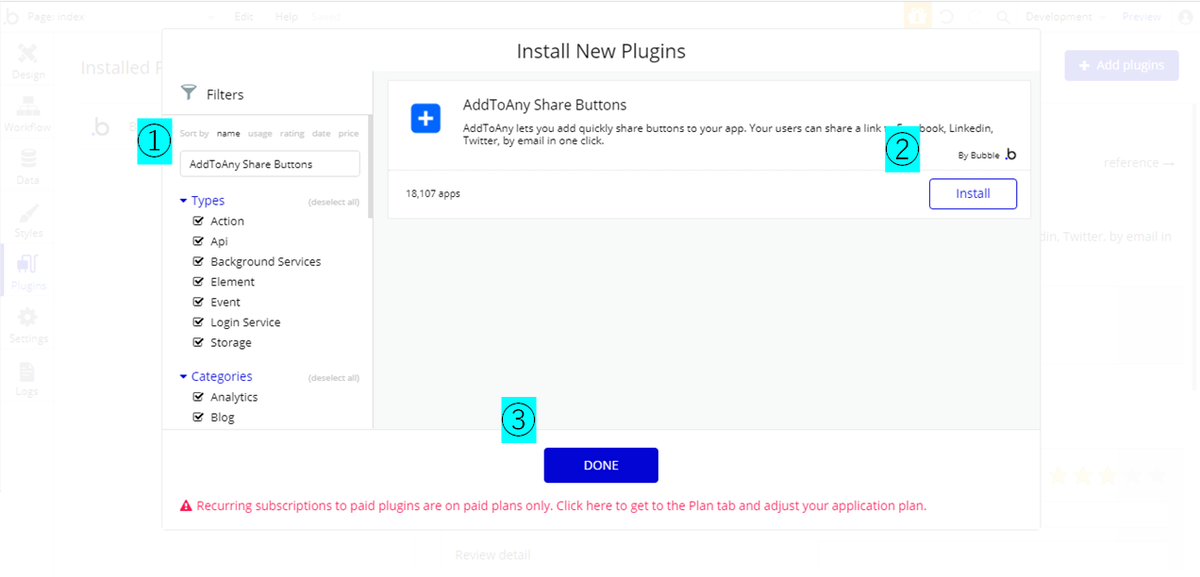Toggle the Action type checkbox
The image size is (1200, 577).
tap(198, 221)
